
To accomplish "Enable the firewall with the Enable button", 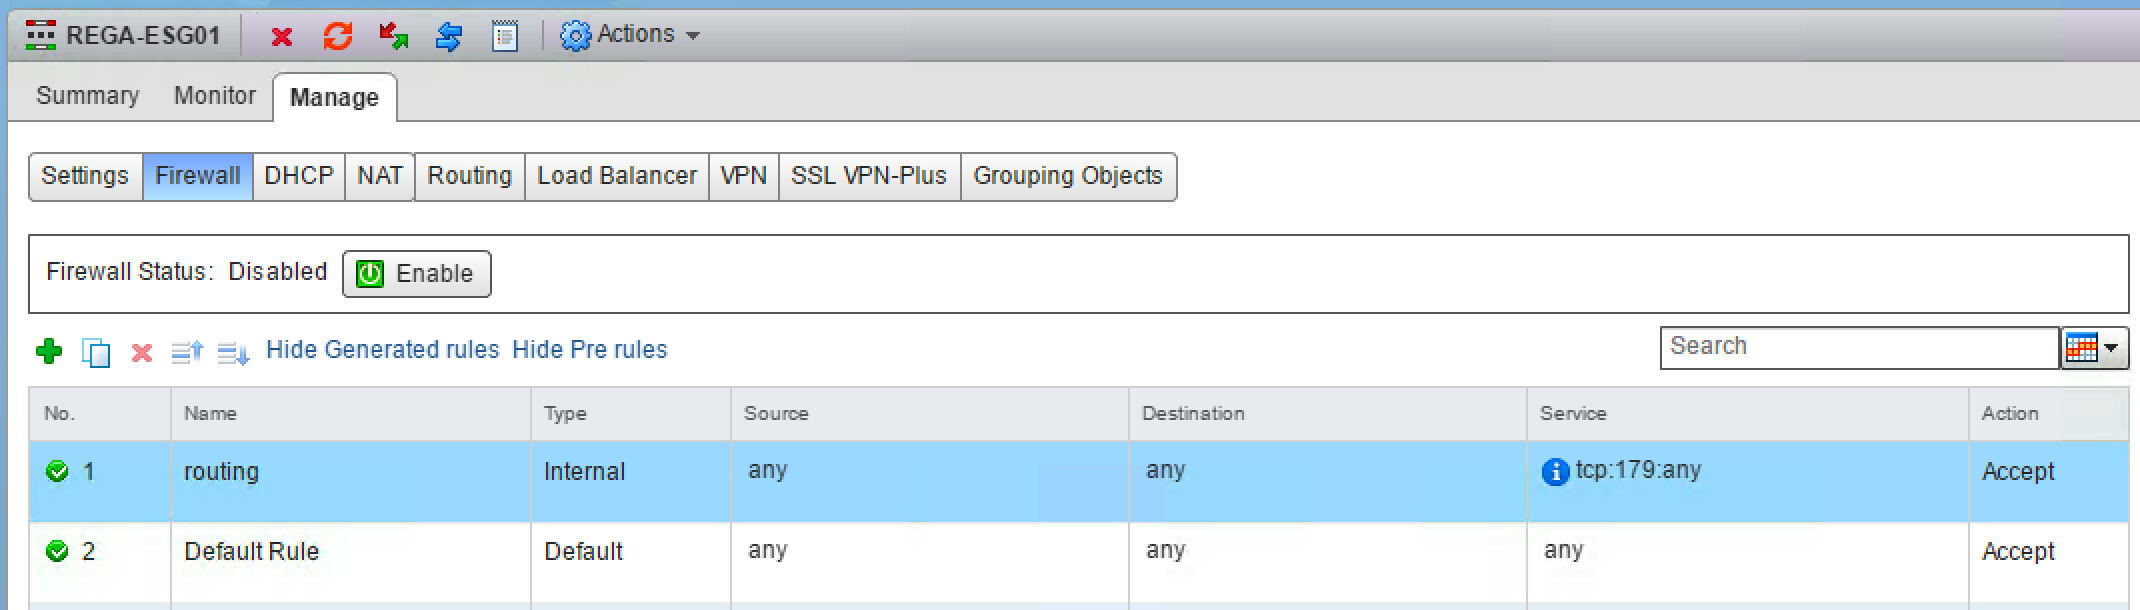I will tap(416, 274).
